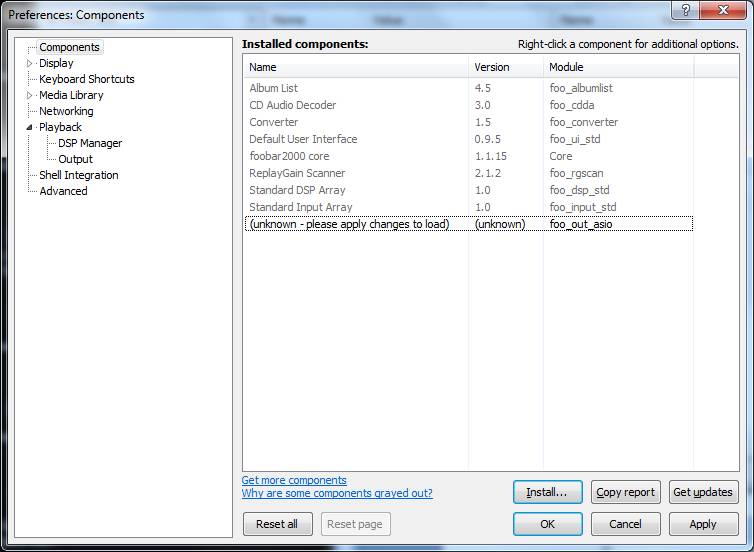Image resolution: width=754 pixels, height=552 pixels.
Task: Go to Networking preferences
Action: coord(66,111)
